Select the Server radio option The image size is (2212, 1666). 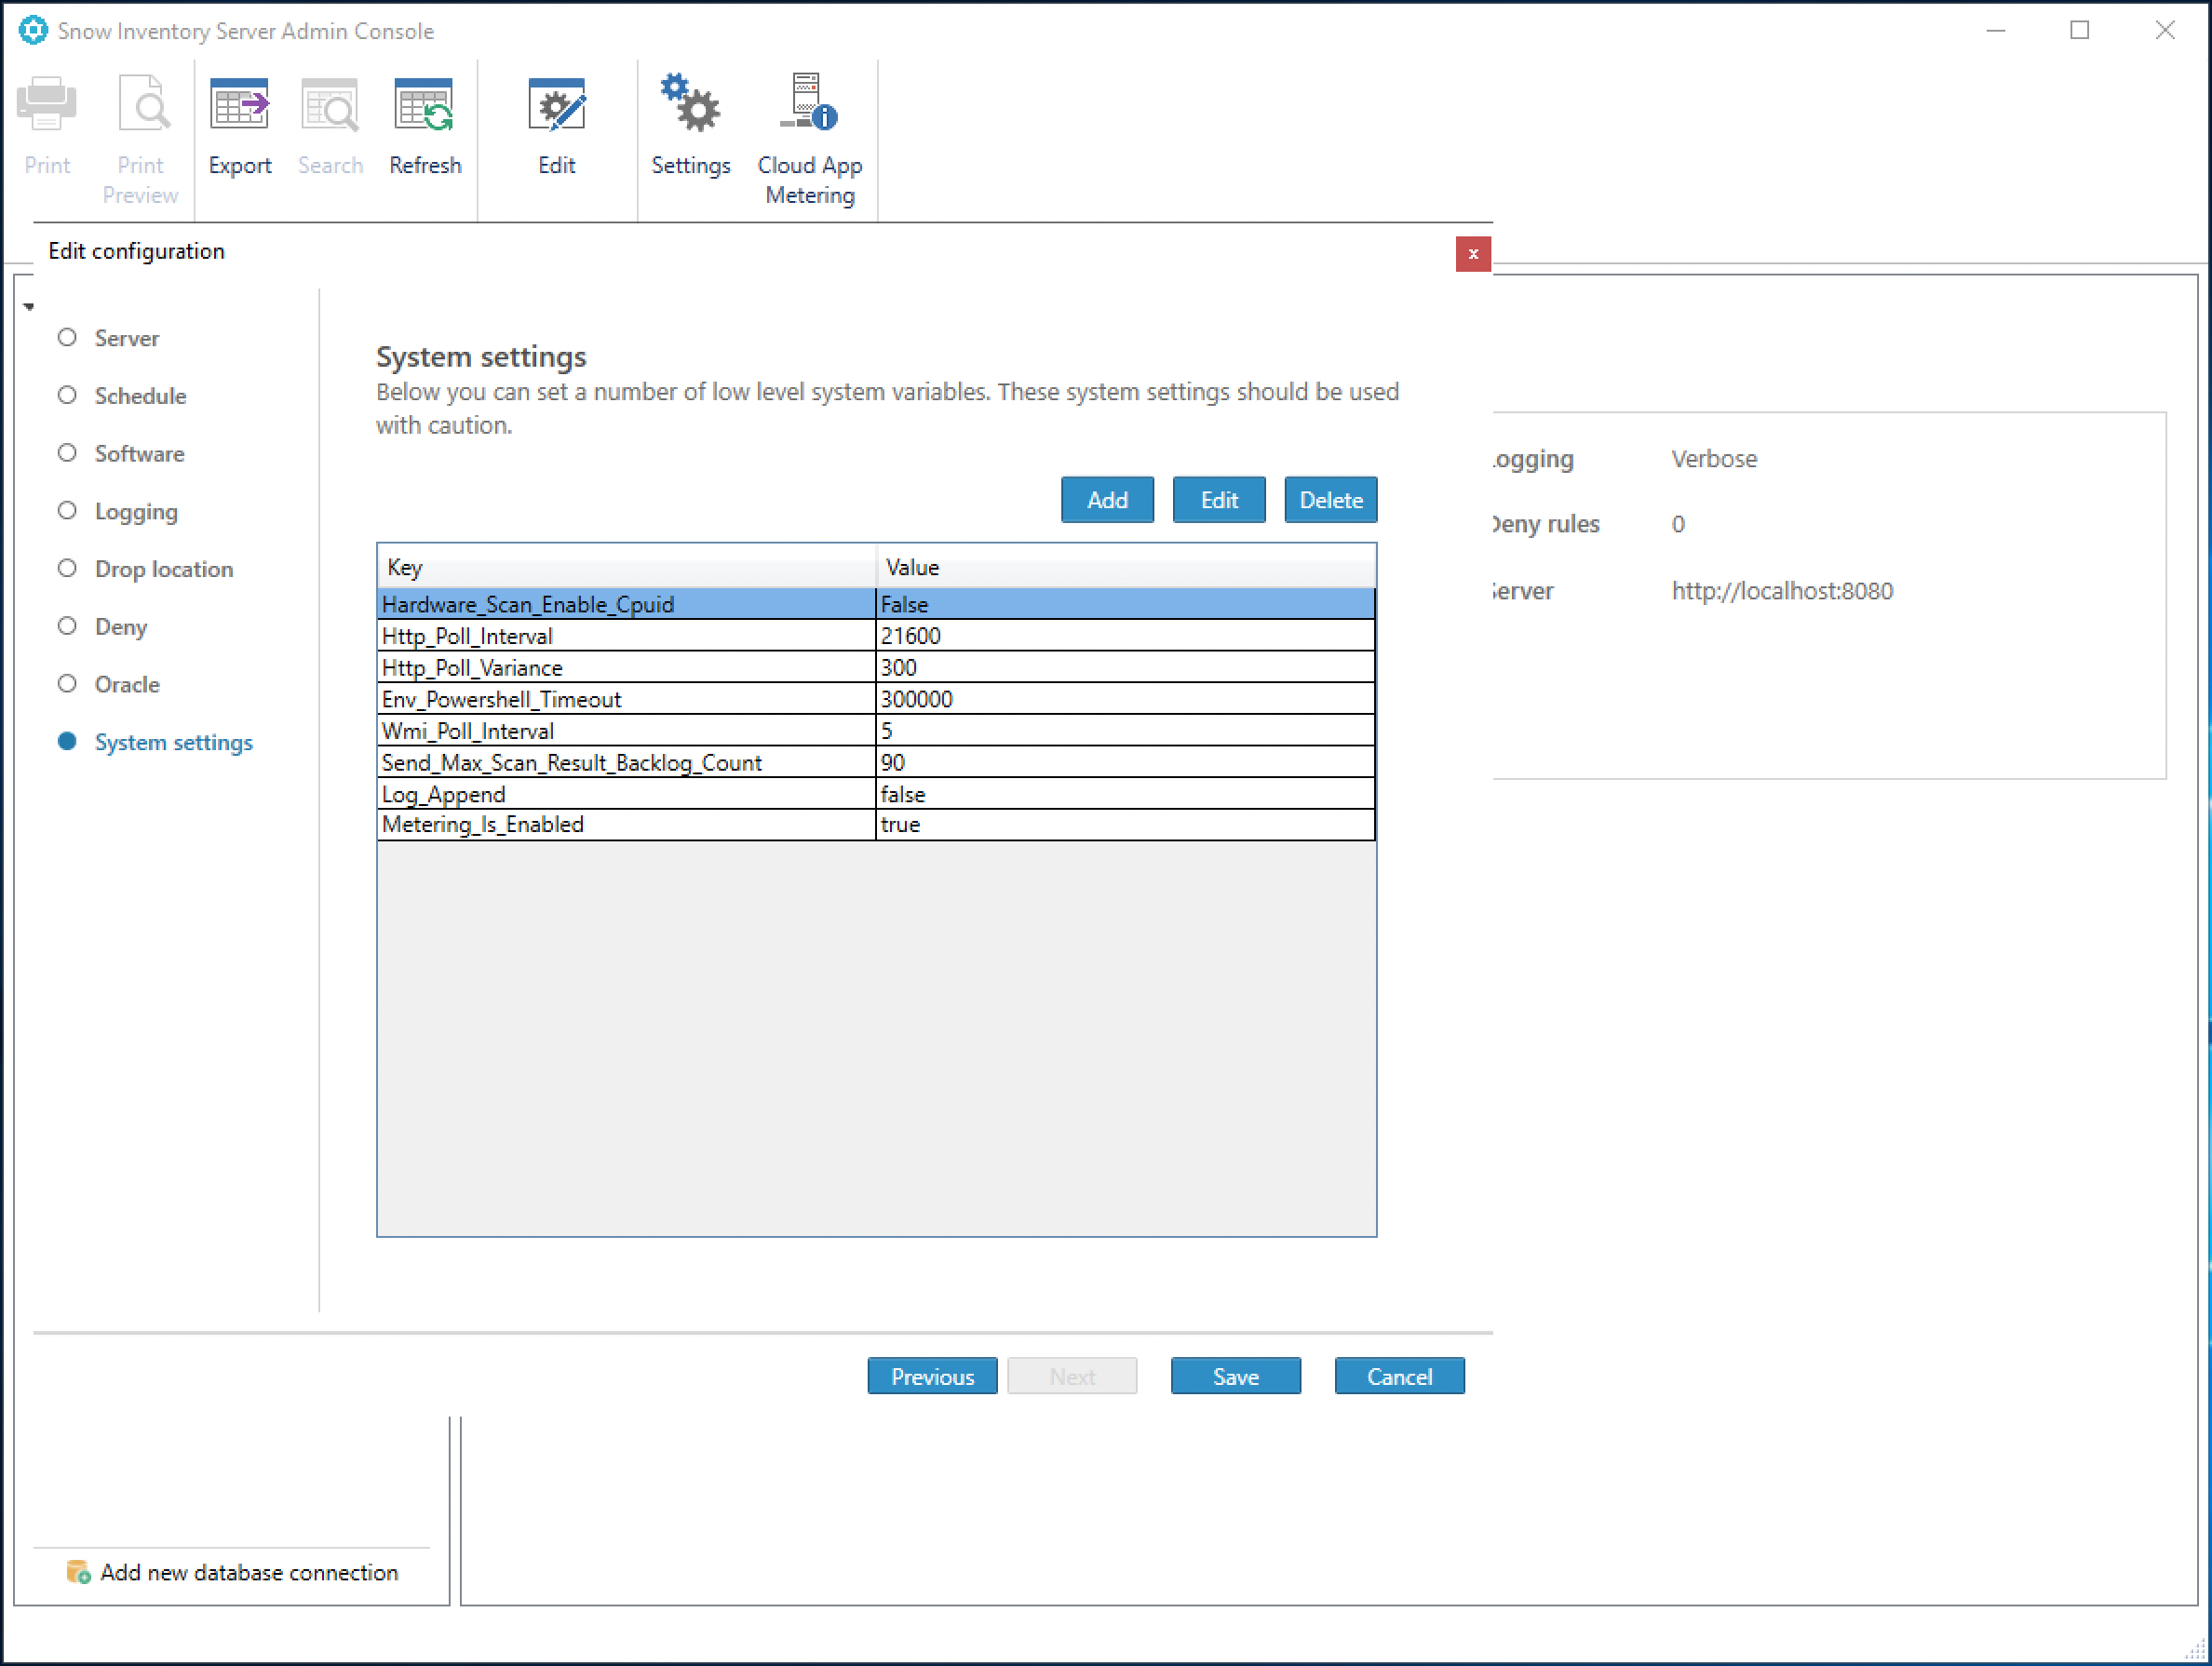pos(67,338)
